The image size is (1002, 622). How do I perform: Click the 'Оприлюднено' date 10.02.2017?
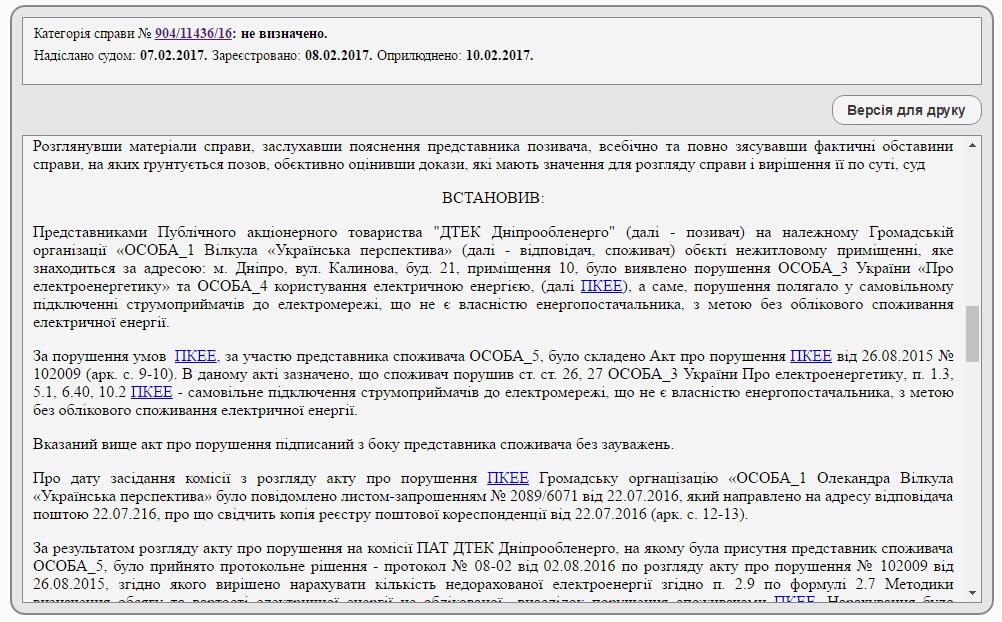point(499,56)
